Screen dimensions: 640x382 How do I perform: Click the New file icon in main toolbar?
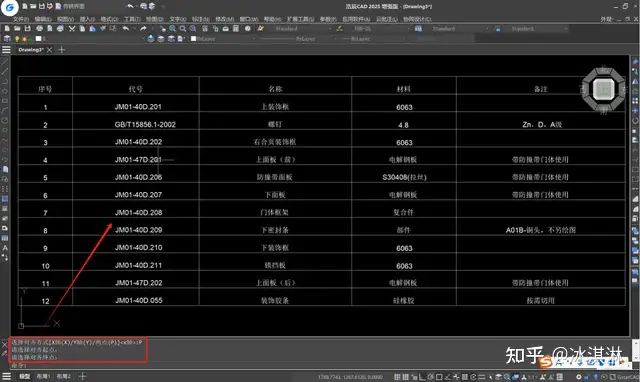(7, 29)
